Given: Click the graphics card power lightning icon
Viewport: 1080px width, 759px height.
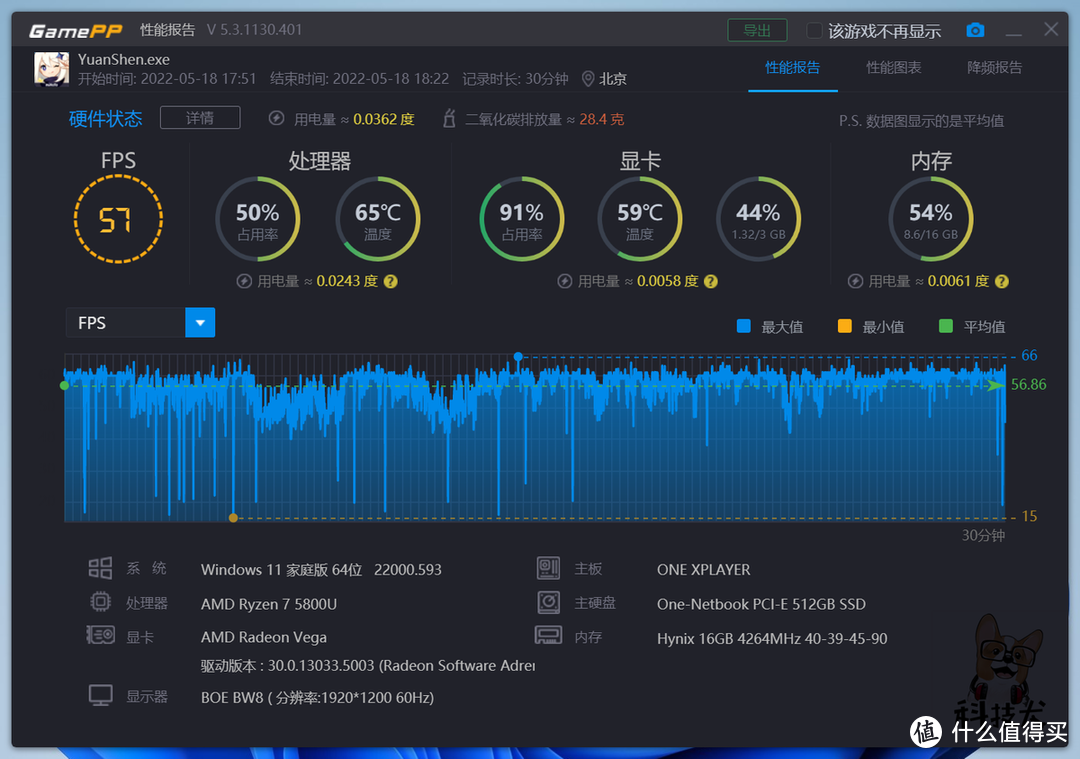Looking at the screenshot, I should coord(565,281).
